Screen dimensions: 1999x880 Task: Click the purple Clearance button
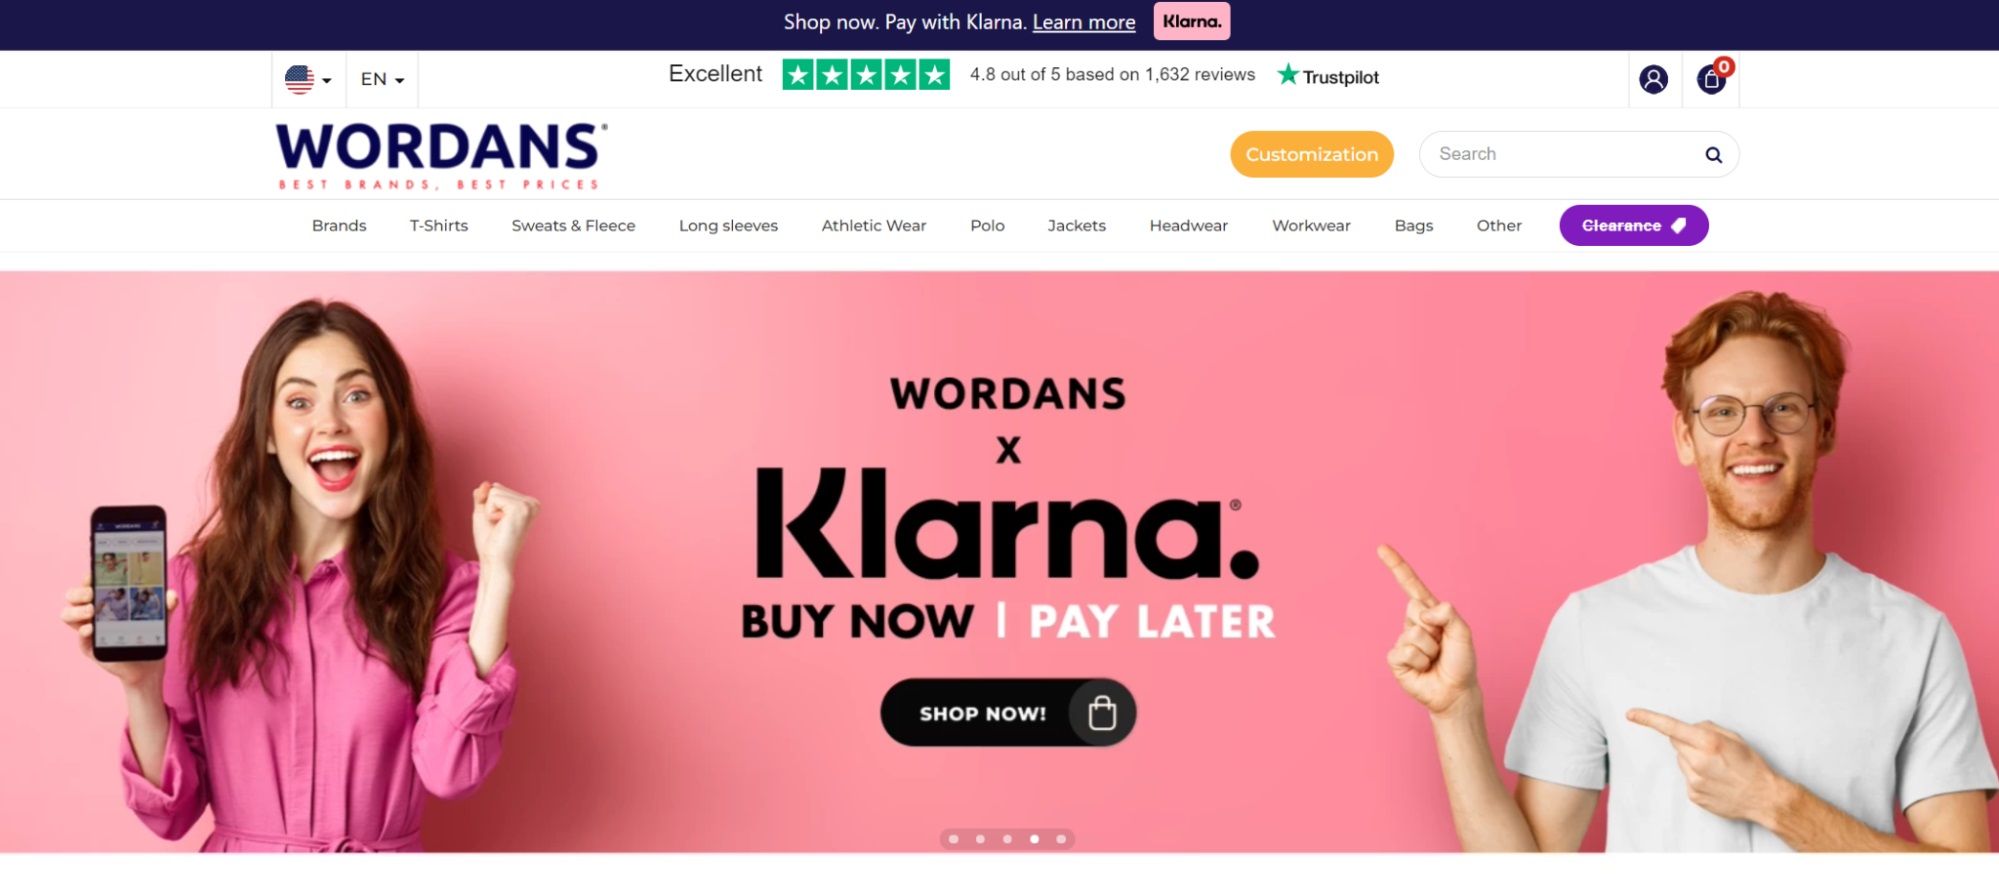(x=1633, y=225)
